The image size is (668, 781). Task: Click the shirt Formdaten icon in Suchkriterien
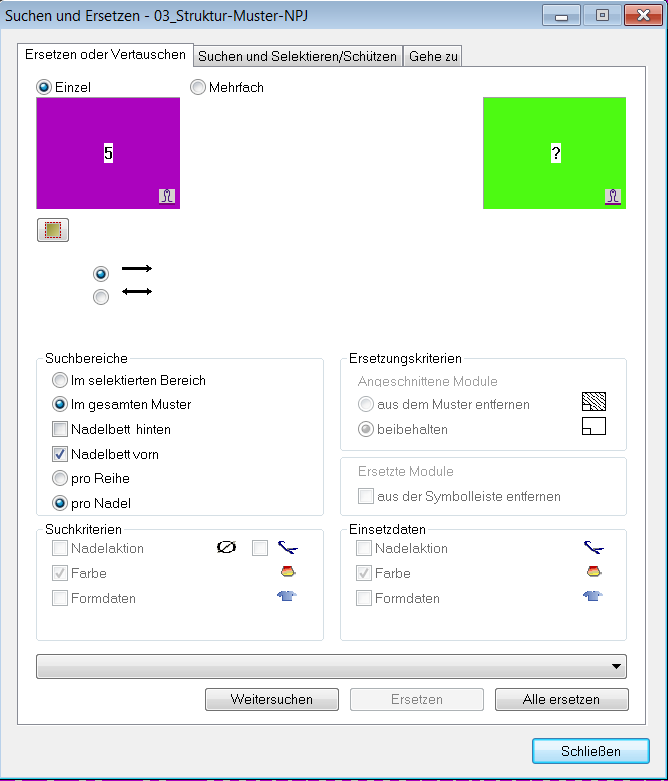(287, 596)
